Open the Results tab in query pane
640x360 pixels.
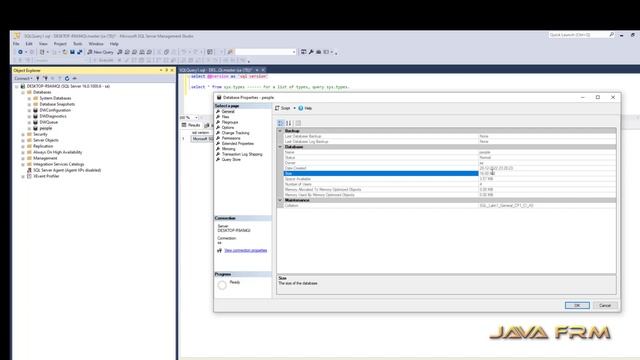pyautogui.click(x=191, y=125)
